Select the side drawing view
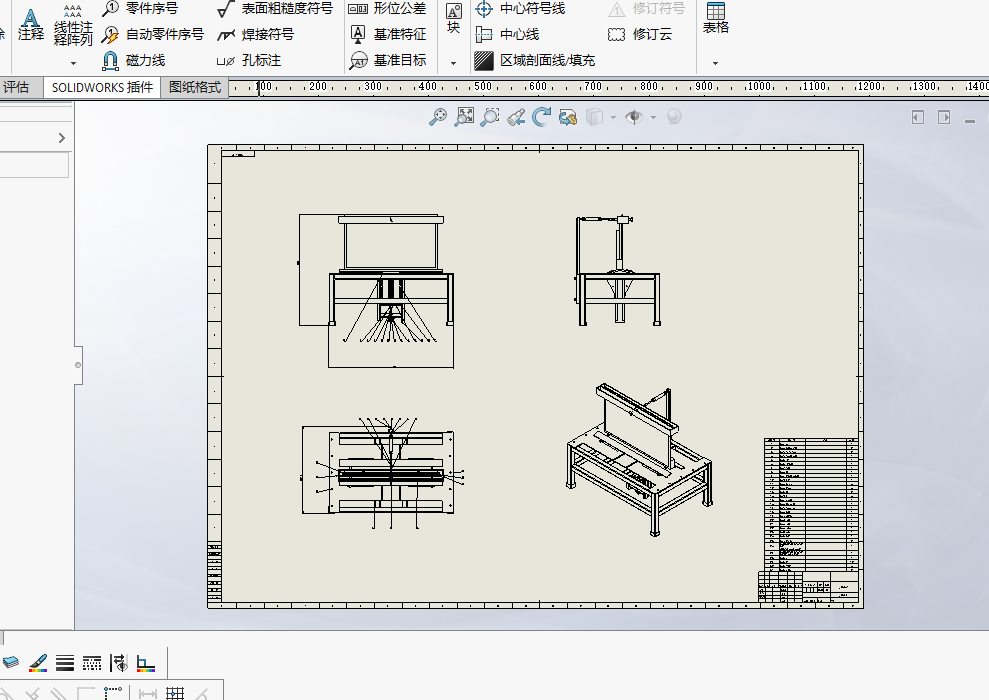The height and width of the screenshot is (700, 989). (617, 270)
